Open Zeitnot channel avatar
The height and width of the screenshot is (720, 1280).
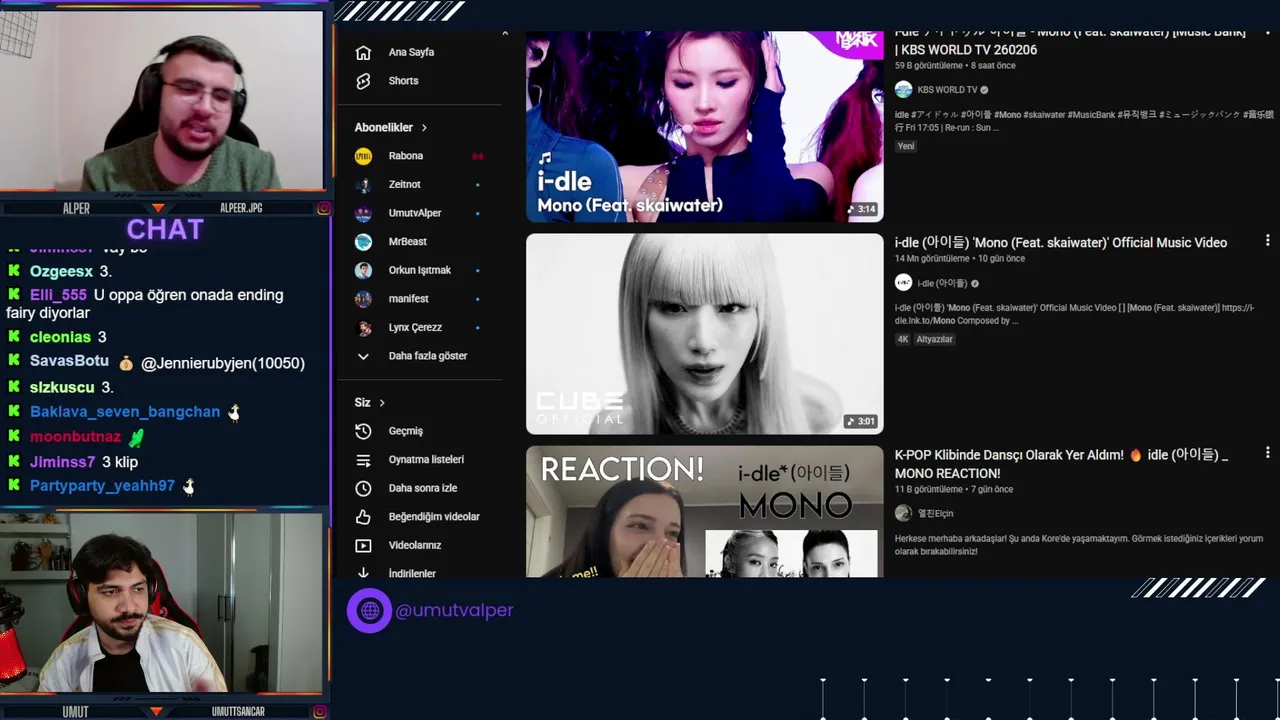(x=363, y=185)
